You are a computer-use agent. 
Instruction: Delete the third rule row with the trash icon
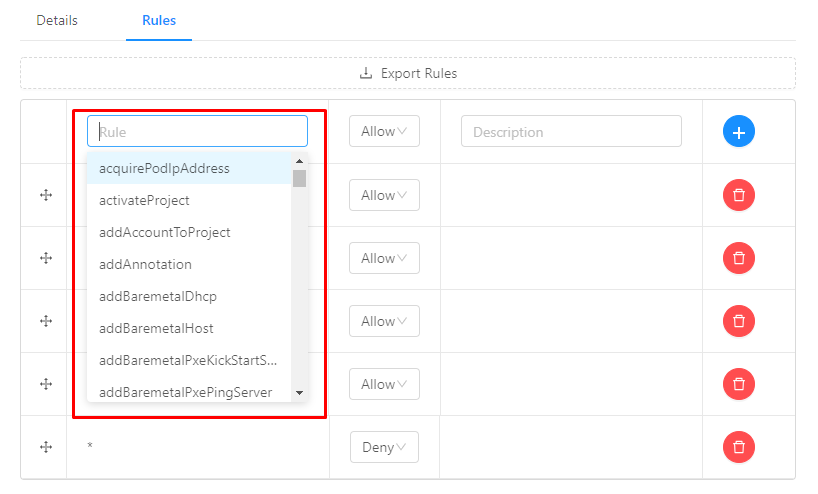[739, 321]
